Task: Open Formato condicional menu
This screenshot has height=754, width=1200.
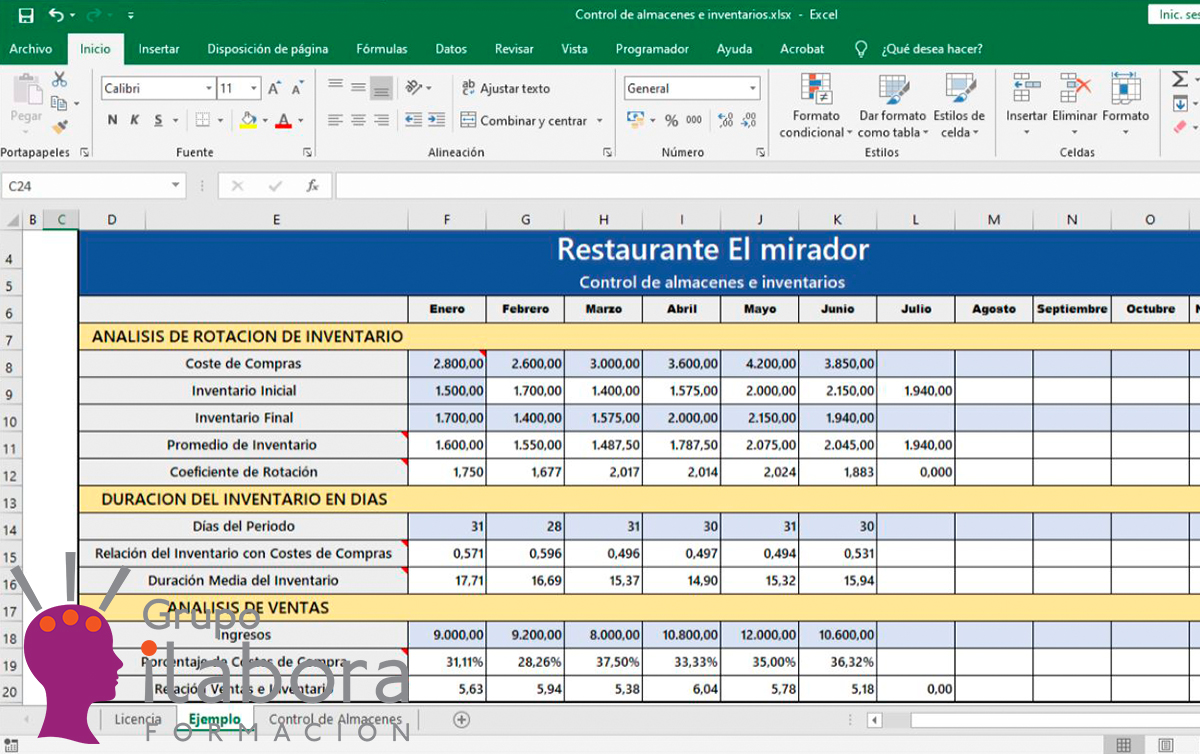Action: click(816, 106)
